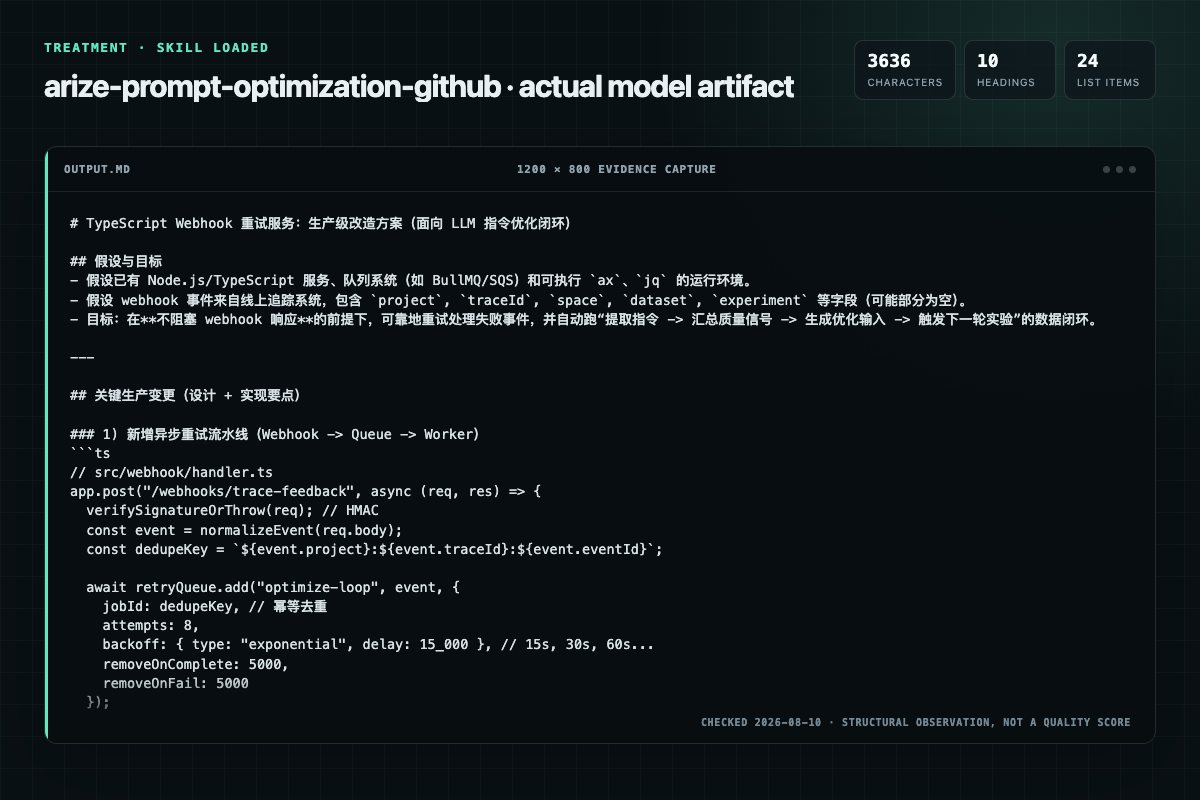1200x800 pixels.
Task: Click the "# TypeScript Webhook" heading line
Action: 321,223
